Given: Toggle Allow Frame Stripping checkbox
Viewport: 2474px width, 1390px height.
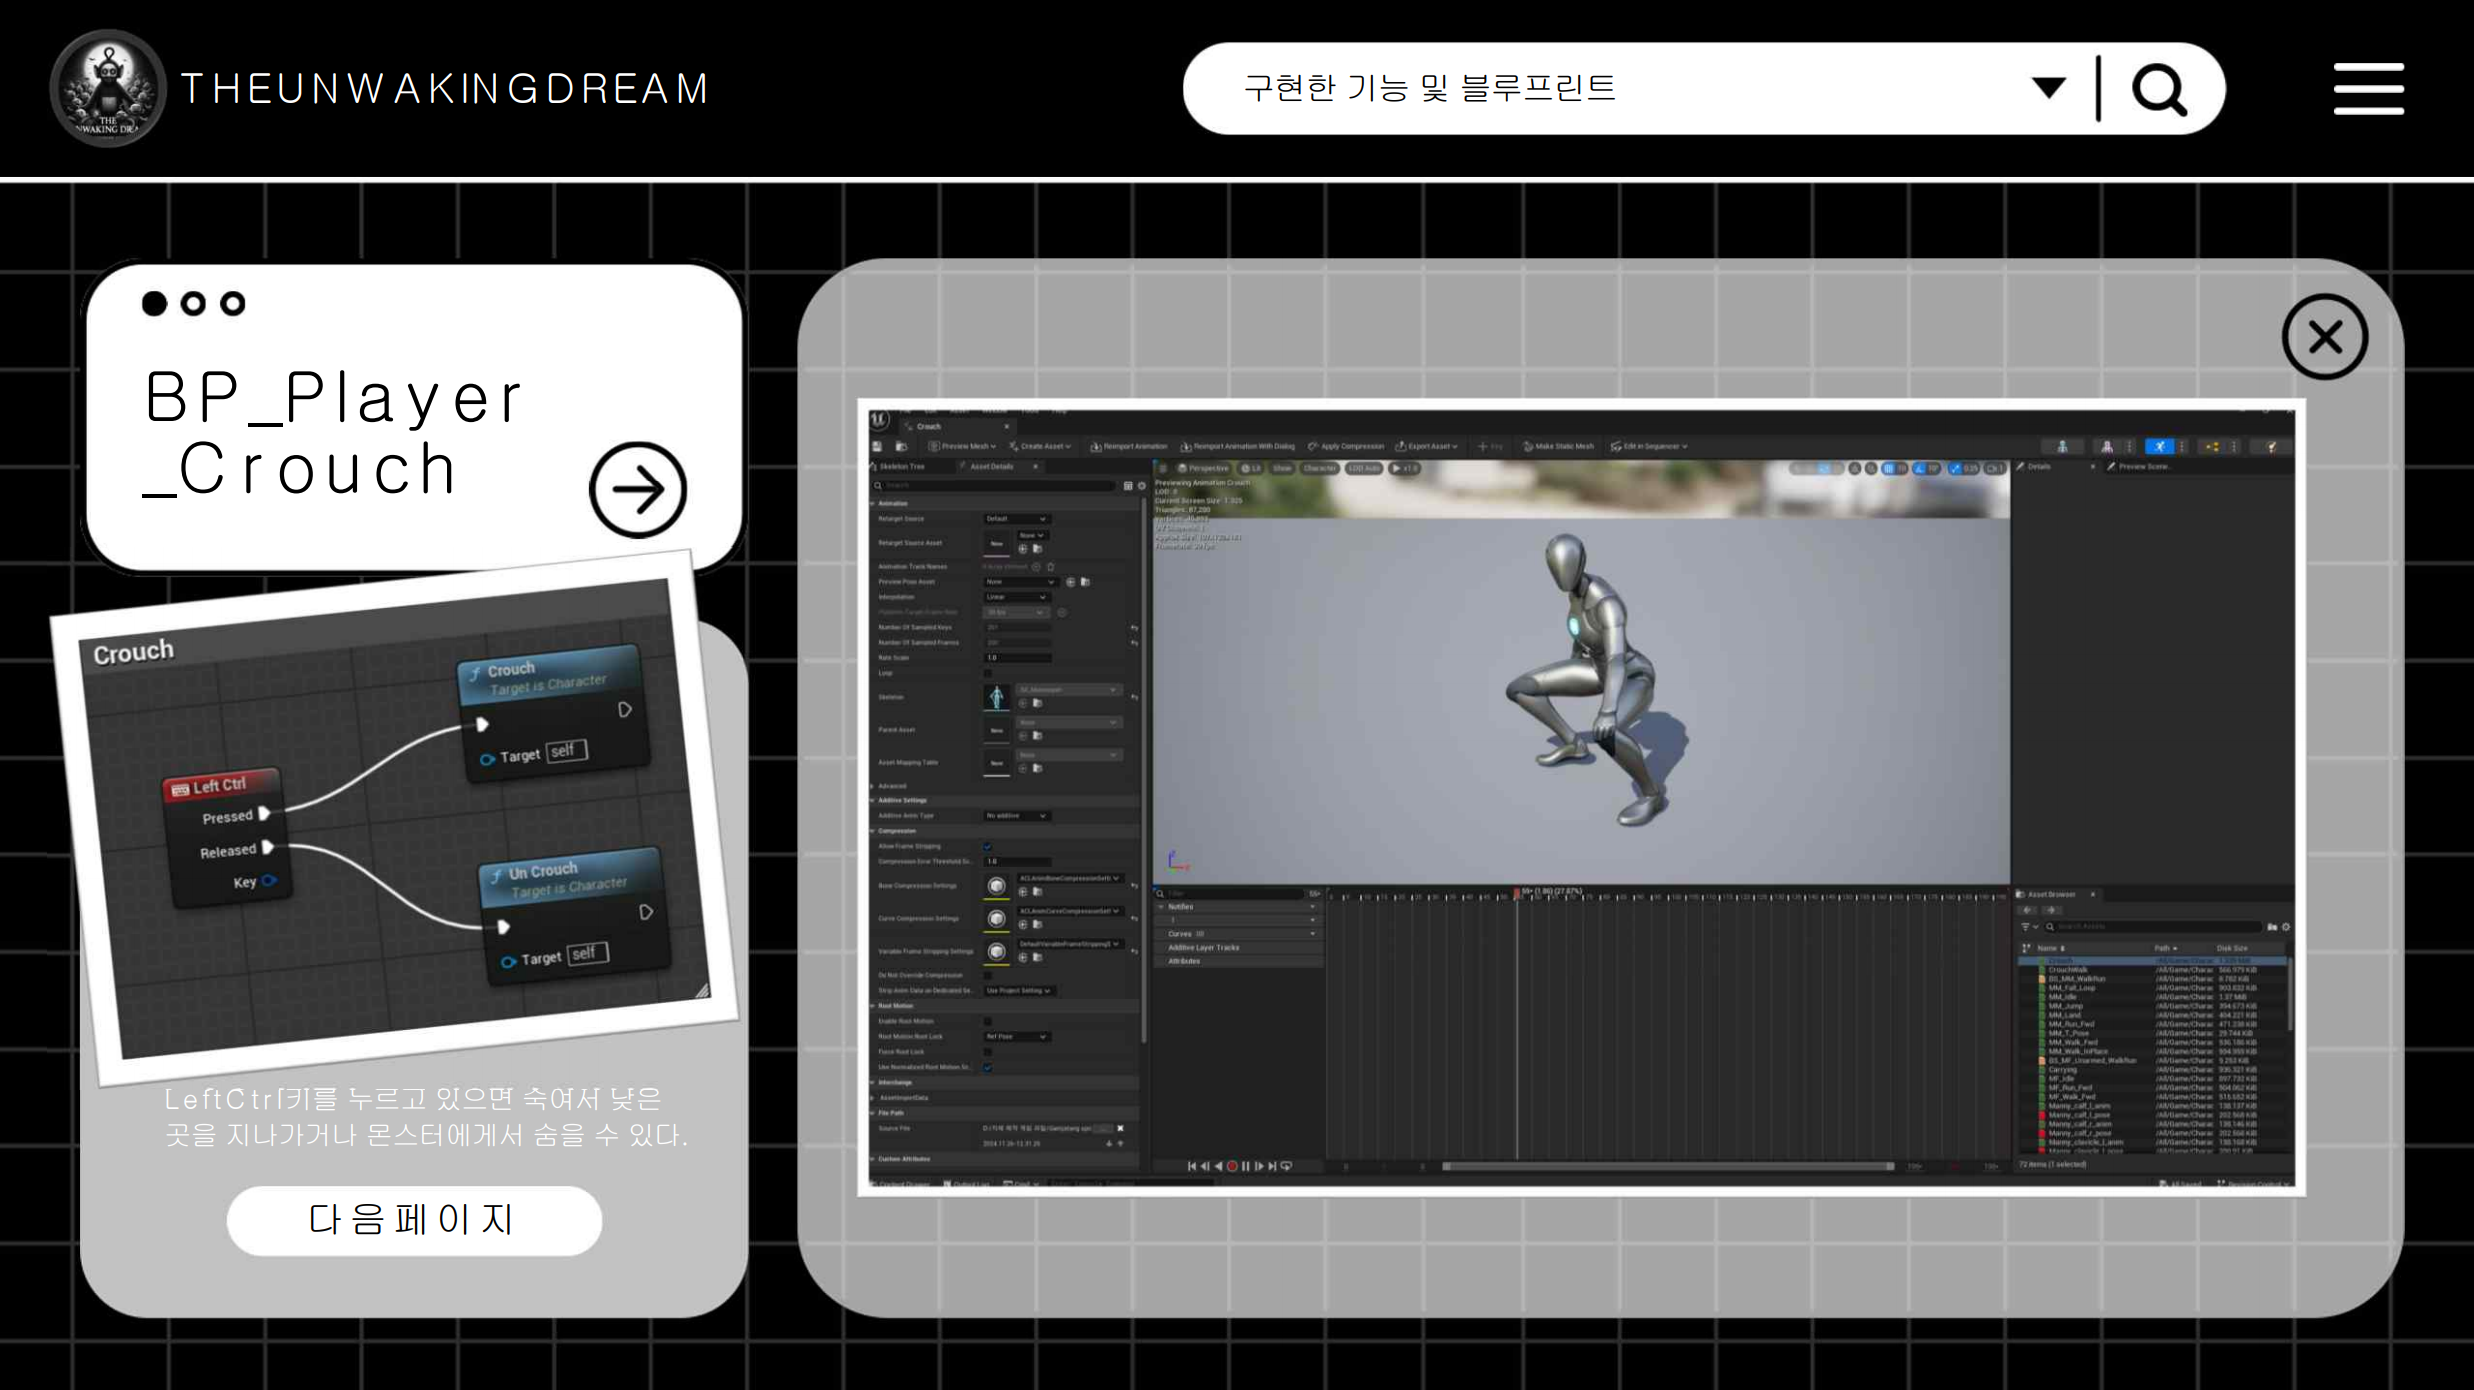Looking at the screenshot, I should (x=988, y=846).
